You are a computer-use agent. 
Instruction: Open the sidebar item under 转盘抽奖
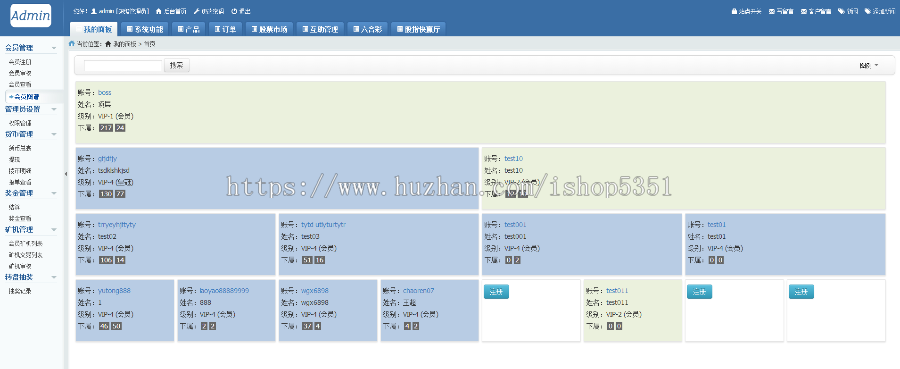click(x=20, y=290)
